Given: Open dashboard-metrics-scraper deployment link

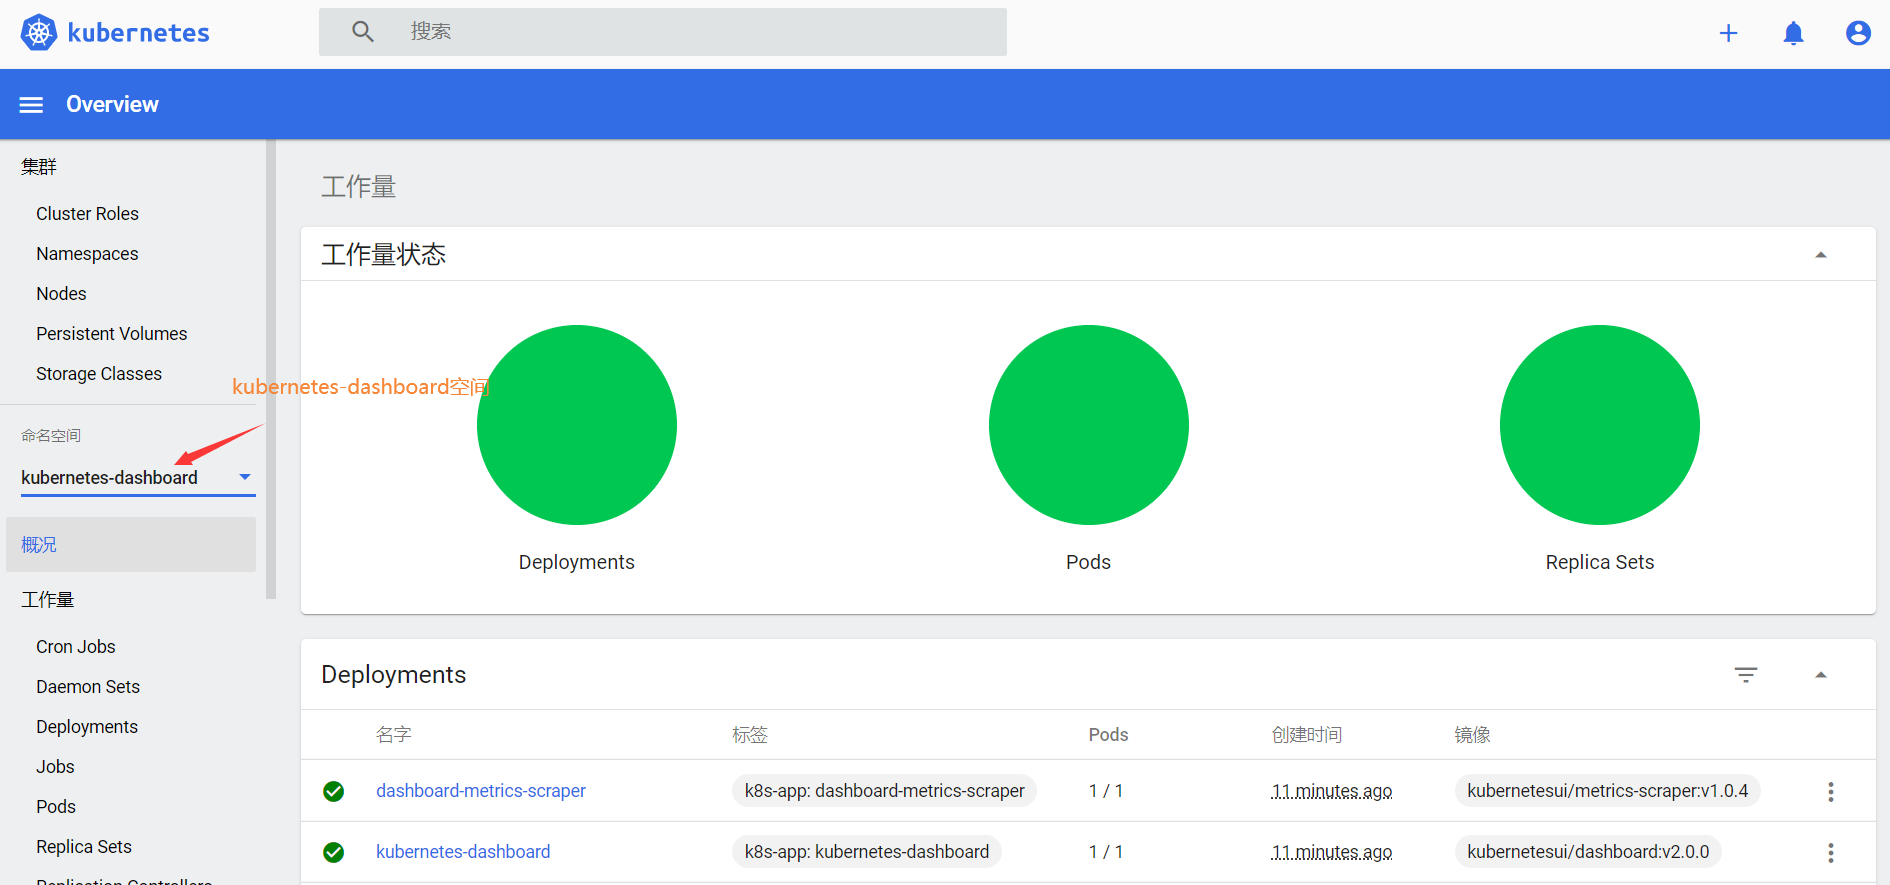Looking at the screenshot, I should pos(481,791).
